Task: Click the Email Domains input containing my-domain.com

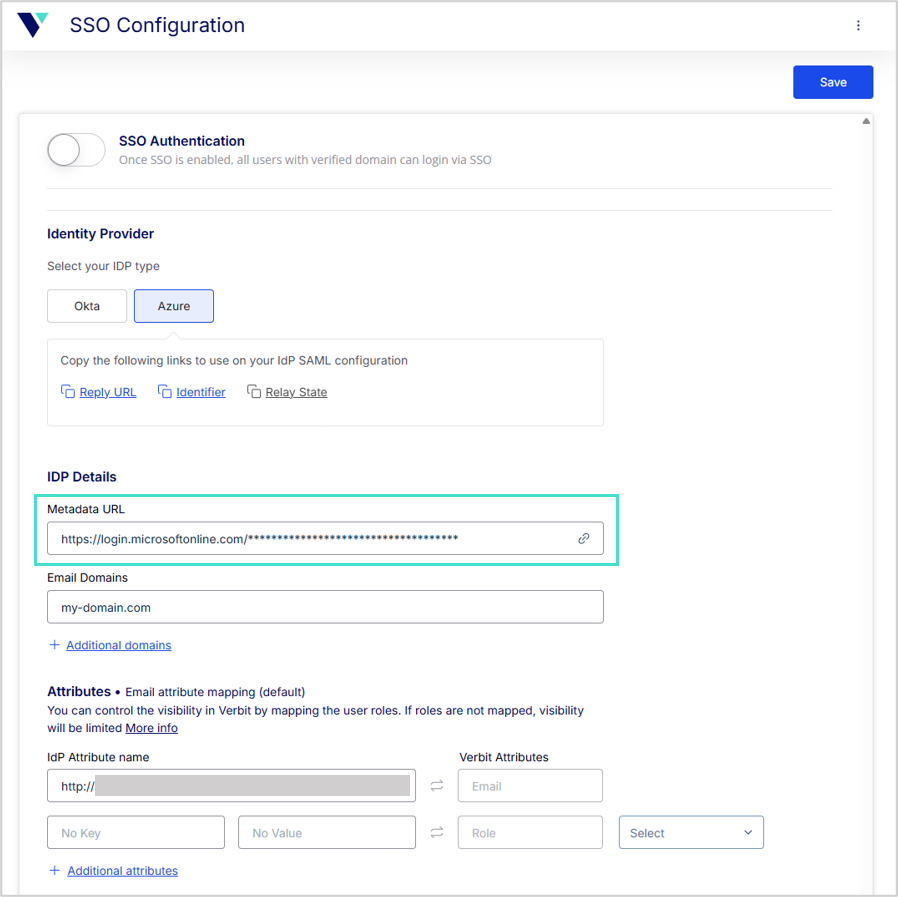Action: pyautogui.click(x=325, y=606)
